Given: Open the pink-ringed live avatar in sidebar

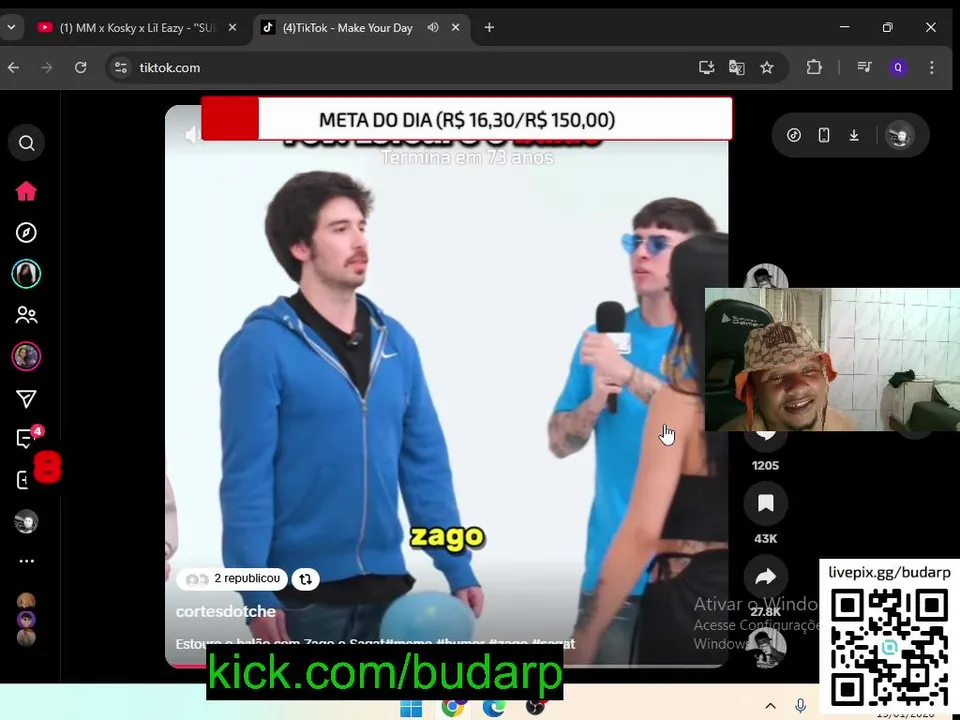Looking at the screenshot, I should click(26, 356).
